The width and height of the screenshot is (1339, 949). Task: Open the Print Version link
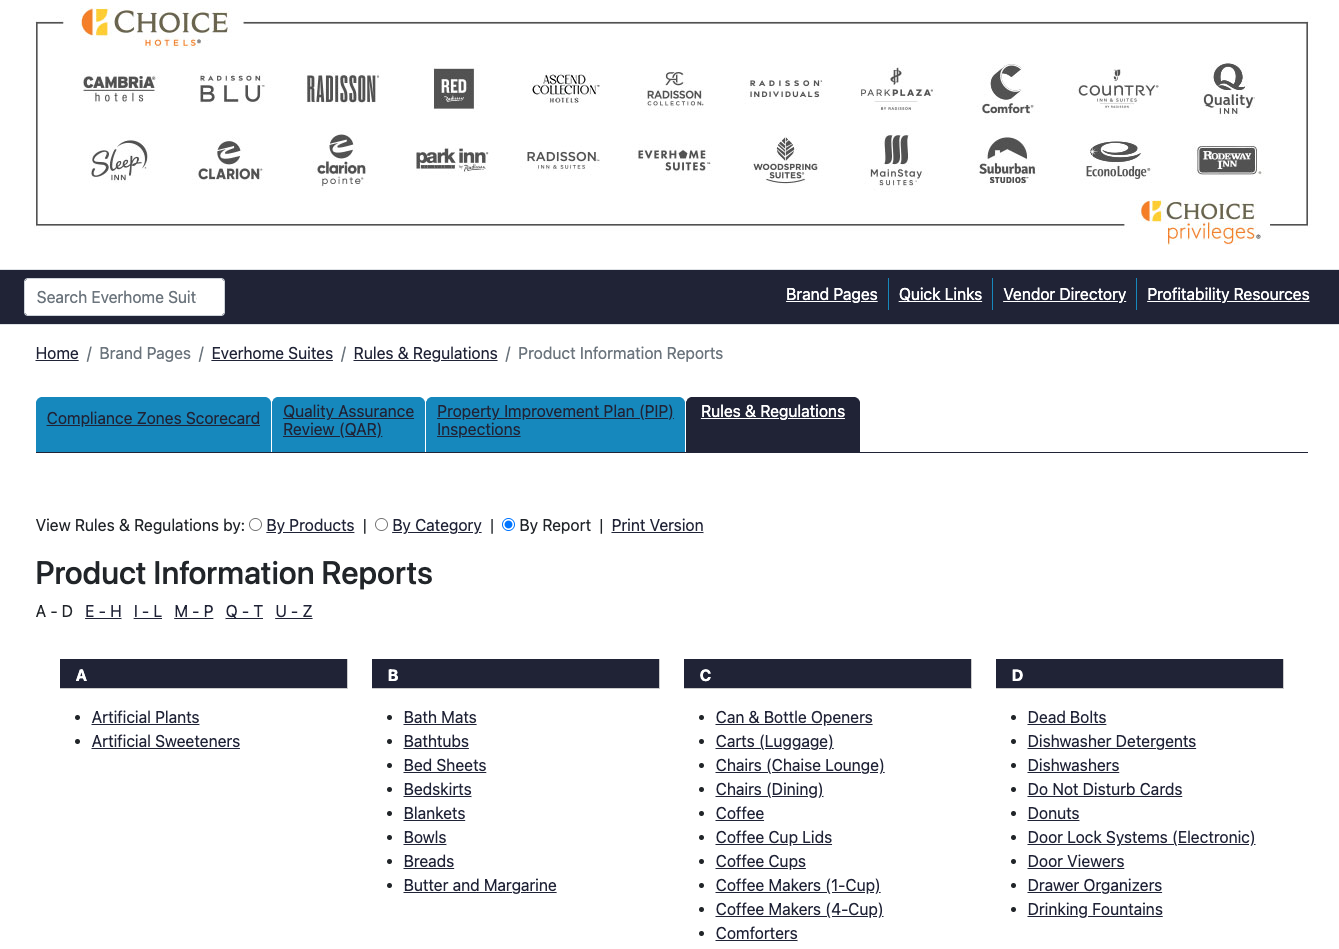tap(657, 525)
